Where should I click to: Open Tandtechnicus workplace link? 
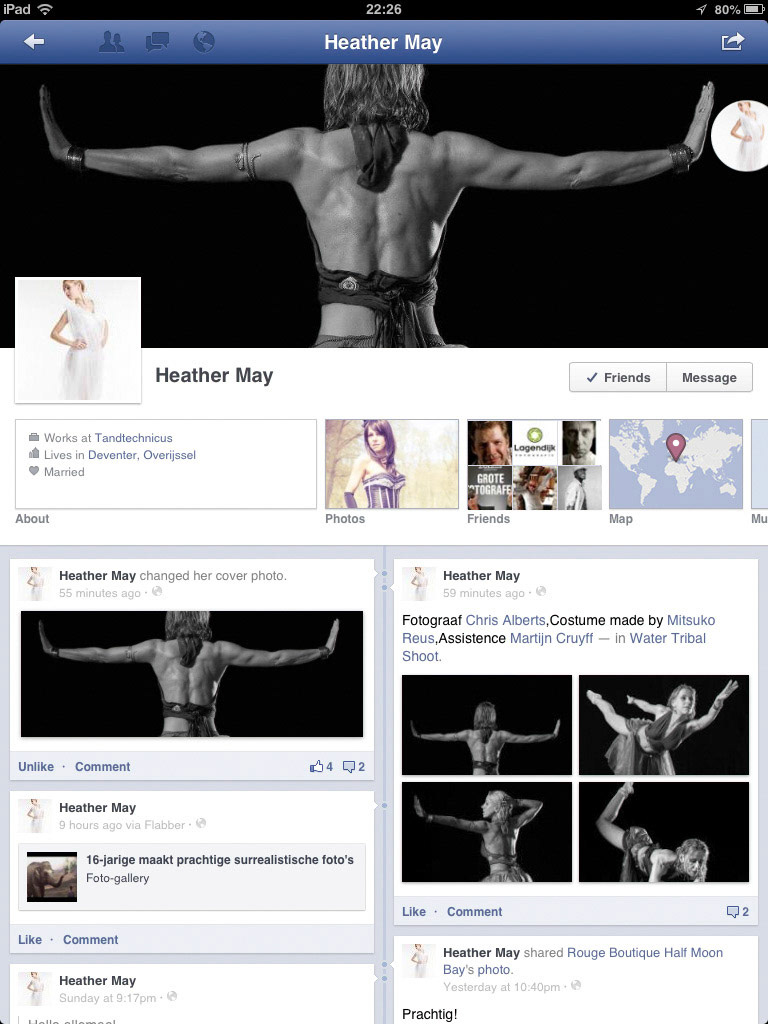click(x=133, y=438)
